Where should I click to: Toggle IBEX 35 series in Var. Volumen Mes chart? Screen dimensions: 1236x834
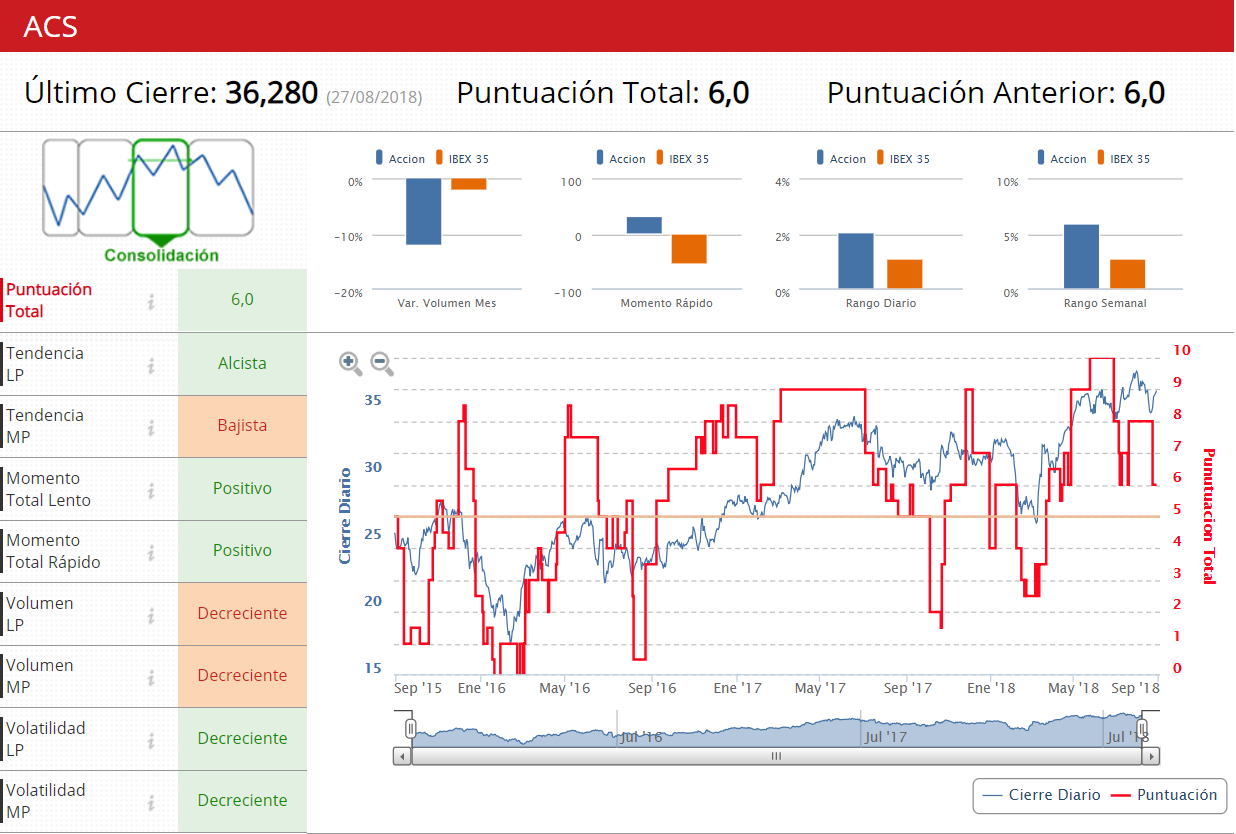(x=462, y=159)
